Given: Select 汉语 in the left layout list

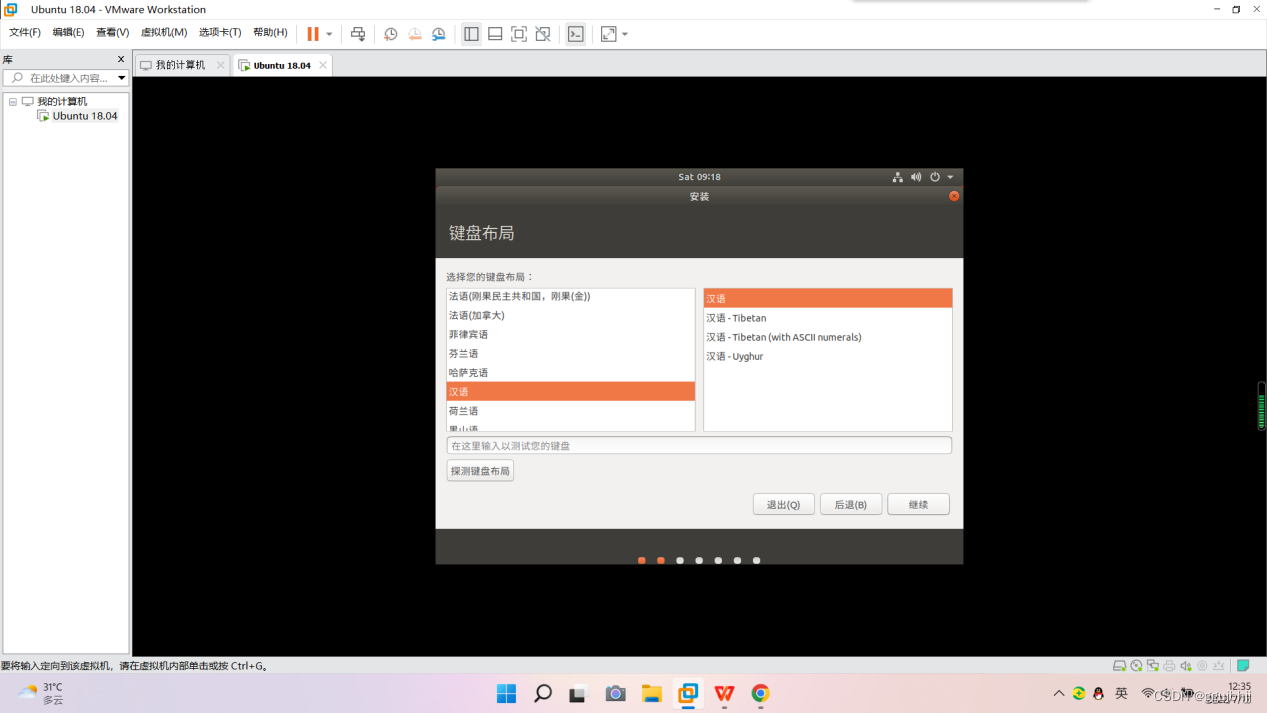Looking at the screenshot, I should click(x=570, y=391).
